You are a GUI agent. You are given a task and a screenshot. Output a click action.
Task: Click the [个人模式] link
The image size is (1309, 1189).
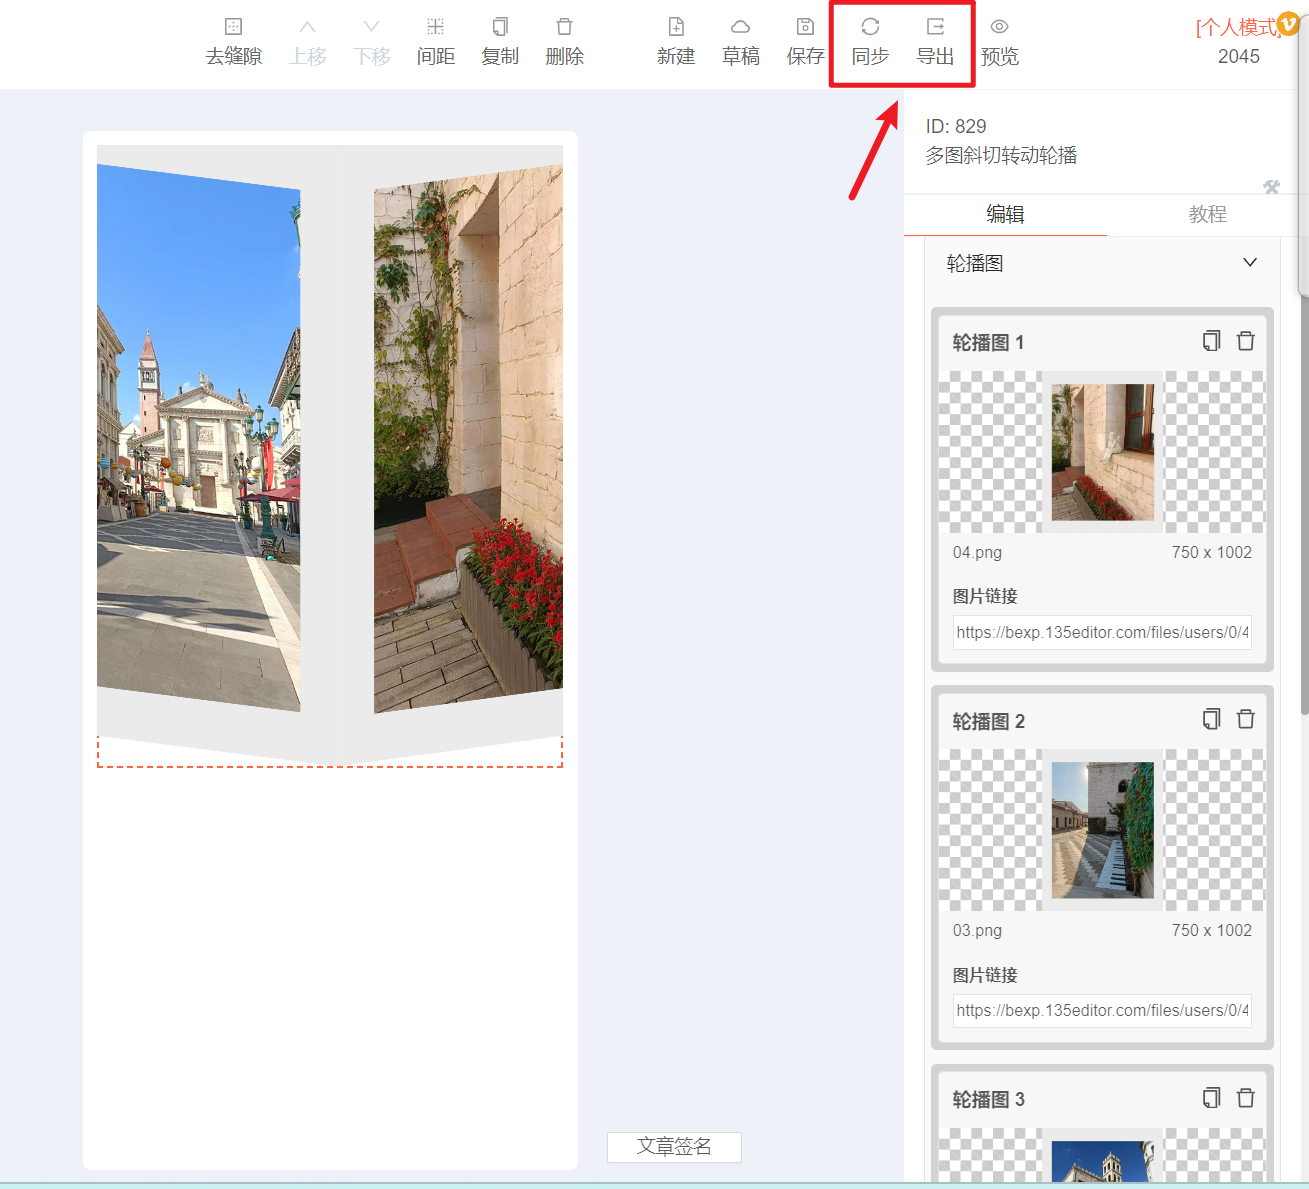(1236, 27)
